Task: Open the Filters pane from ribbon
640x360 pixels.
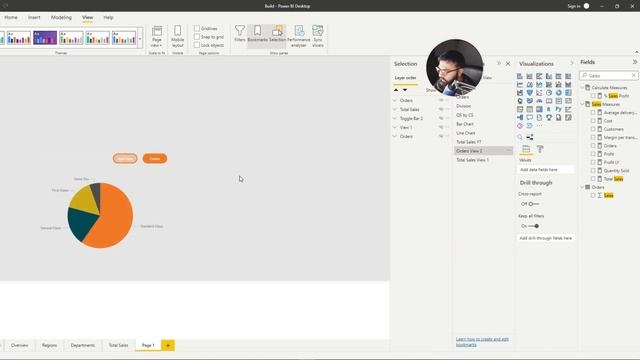Action: pyautogui.click(x=240, y=33)
